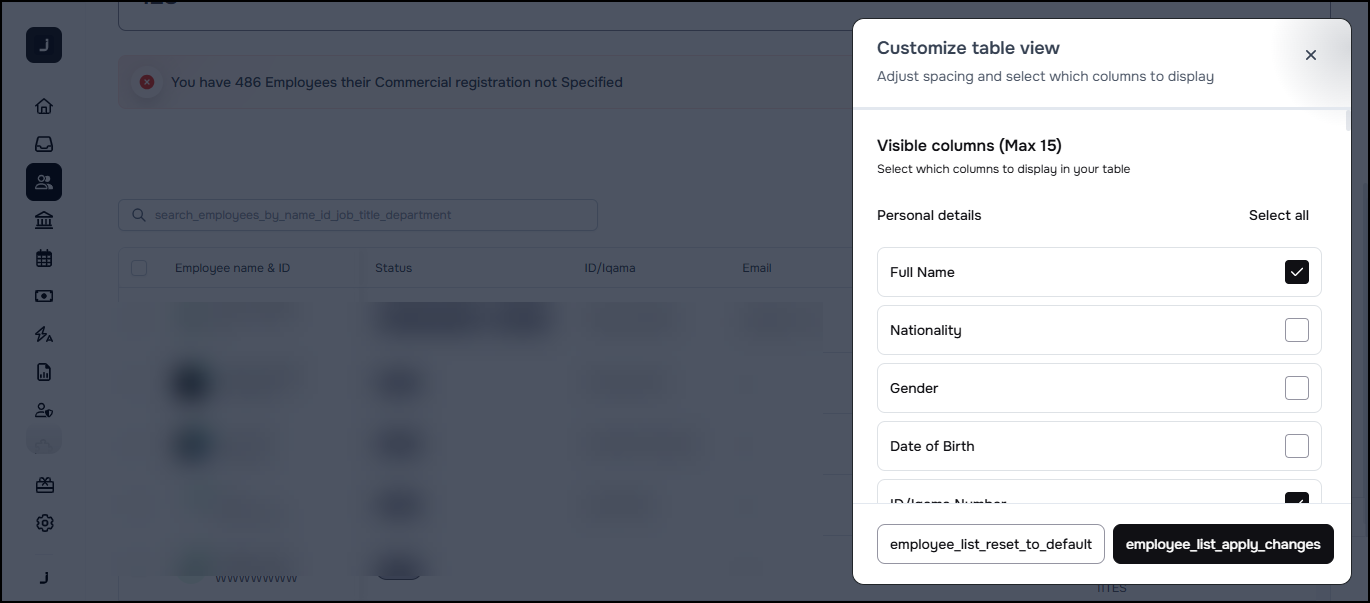Click Select all for Personal details
Screen dimensions: 1370x603
1278,215
